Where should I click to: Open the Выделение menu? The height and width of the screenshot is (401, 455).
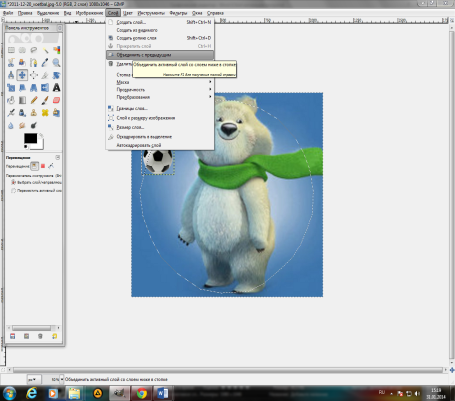click(x=48, y=13)
